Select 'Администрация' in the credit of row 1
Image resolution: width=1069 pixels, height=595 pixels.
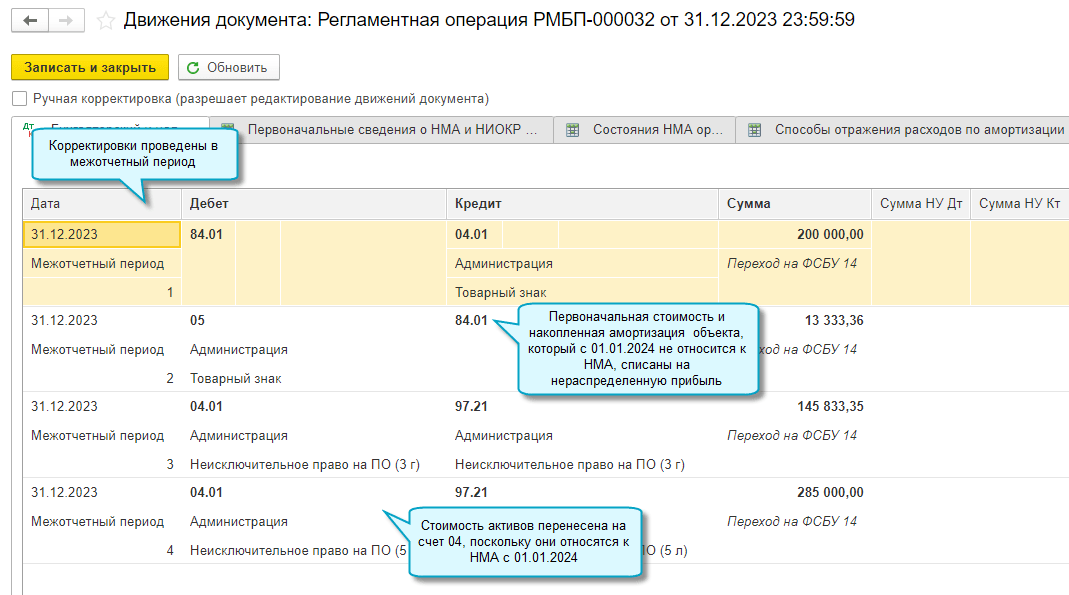point(504,264)
